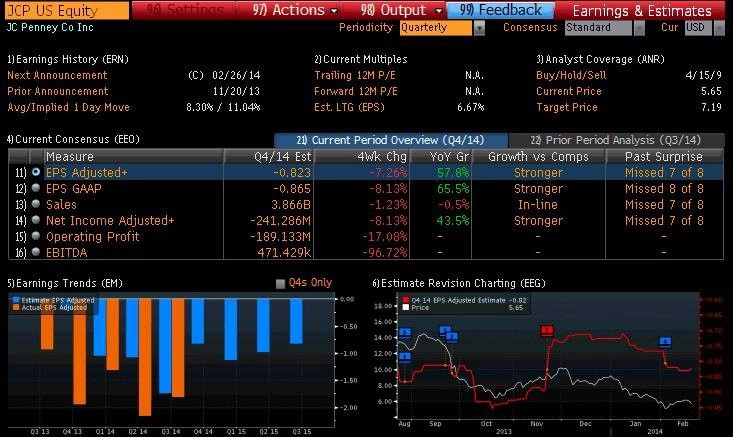Click the Missed 8 of 8 cell

(x=664, y=188)
